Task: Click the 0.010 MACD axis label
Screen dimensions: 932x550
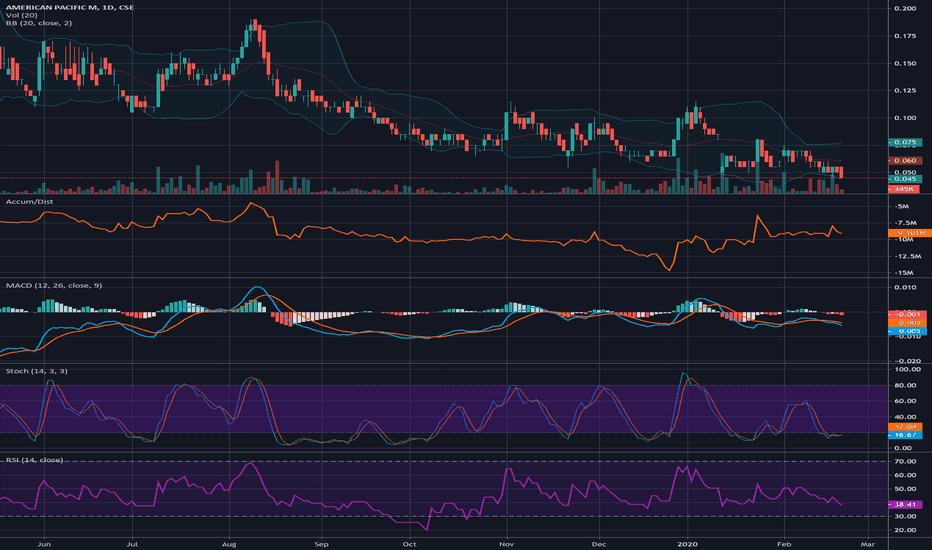Action: click(x=905, y=287)
